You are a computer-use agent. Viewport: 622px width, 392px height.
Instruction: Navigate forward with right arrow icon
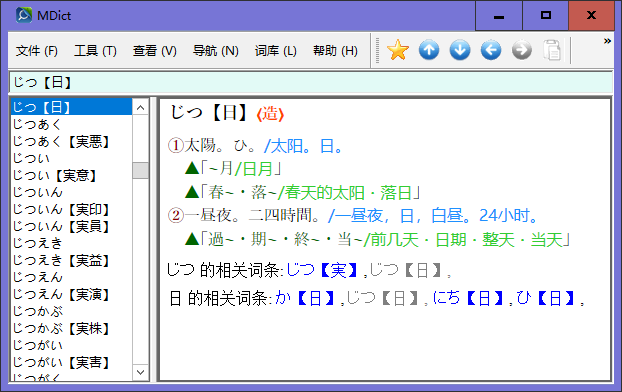[x=522, y=50]
